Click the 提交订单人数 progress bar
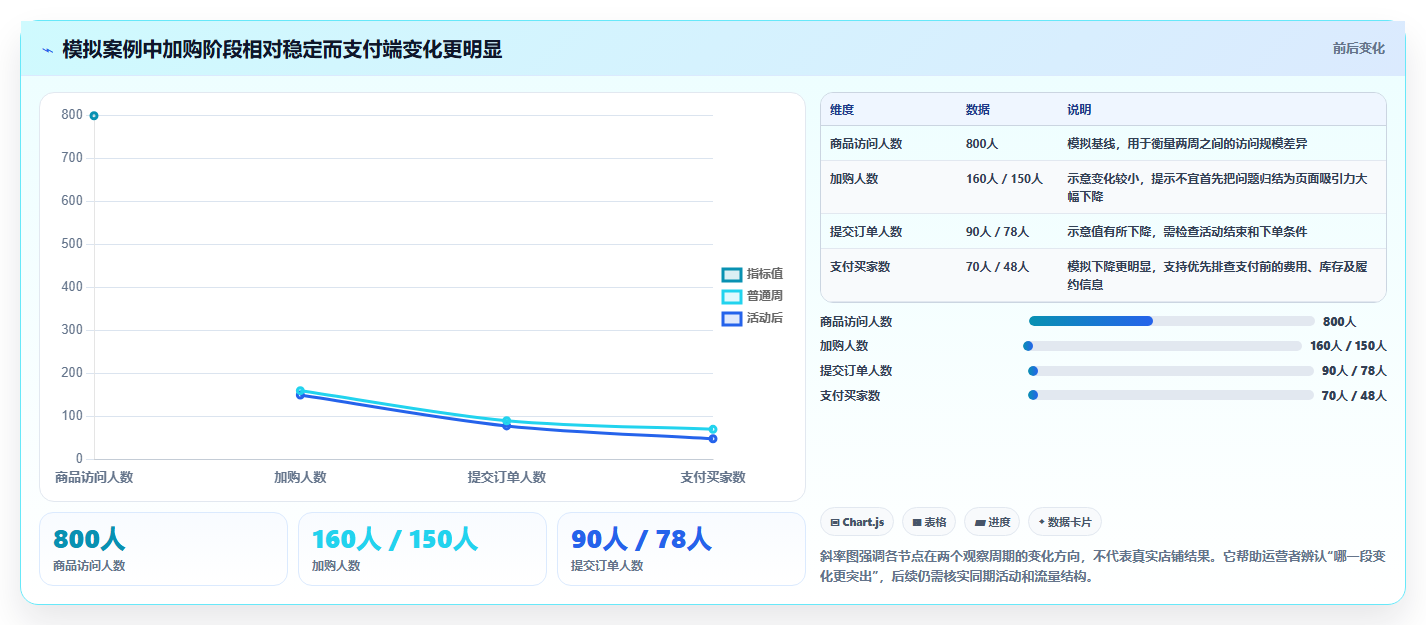Viewport: 1426px width, 625px height. click(x=1171, y=371)
